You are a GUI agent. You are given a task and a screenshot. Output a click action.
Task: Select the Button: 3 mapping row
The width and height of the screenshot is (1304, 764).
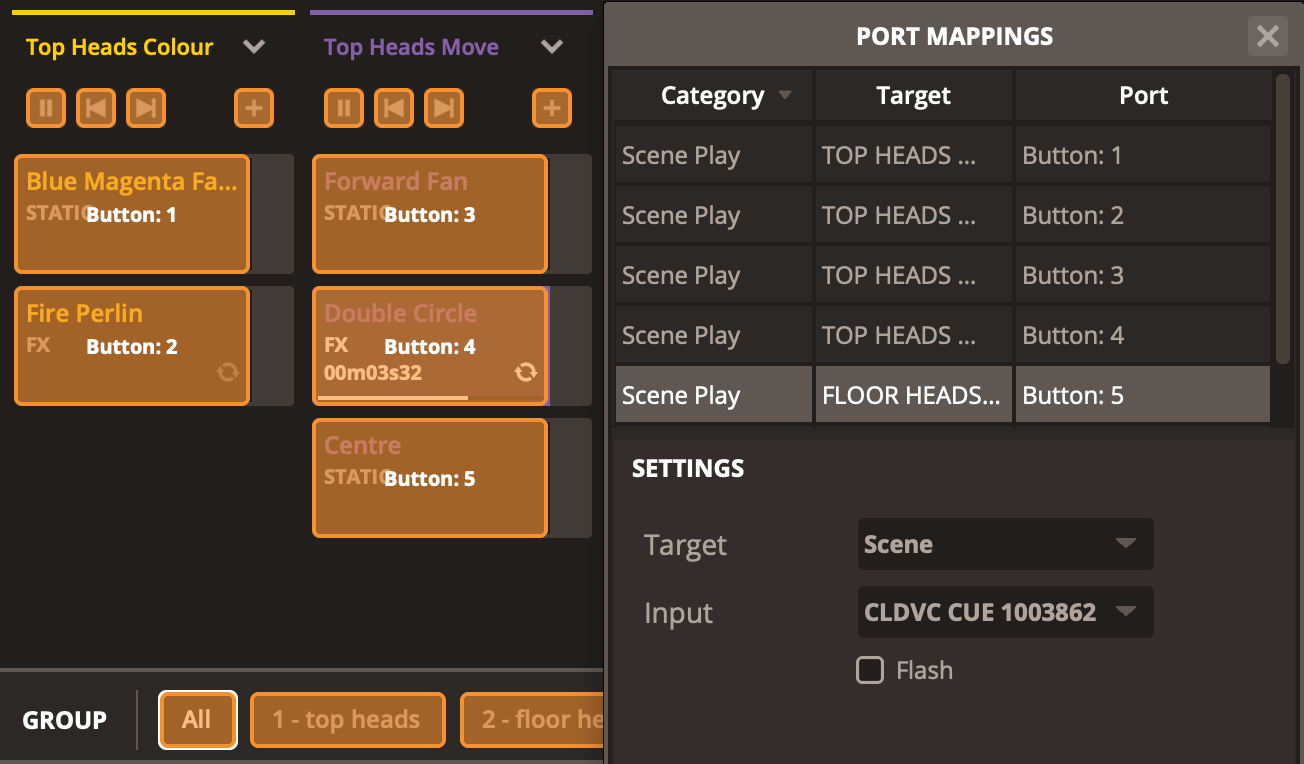[x=942, y=275]
